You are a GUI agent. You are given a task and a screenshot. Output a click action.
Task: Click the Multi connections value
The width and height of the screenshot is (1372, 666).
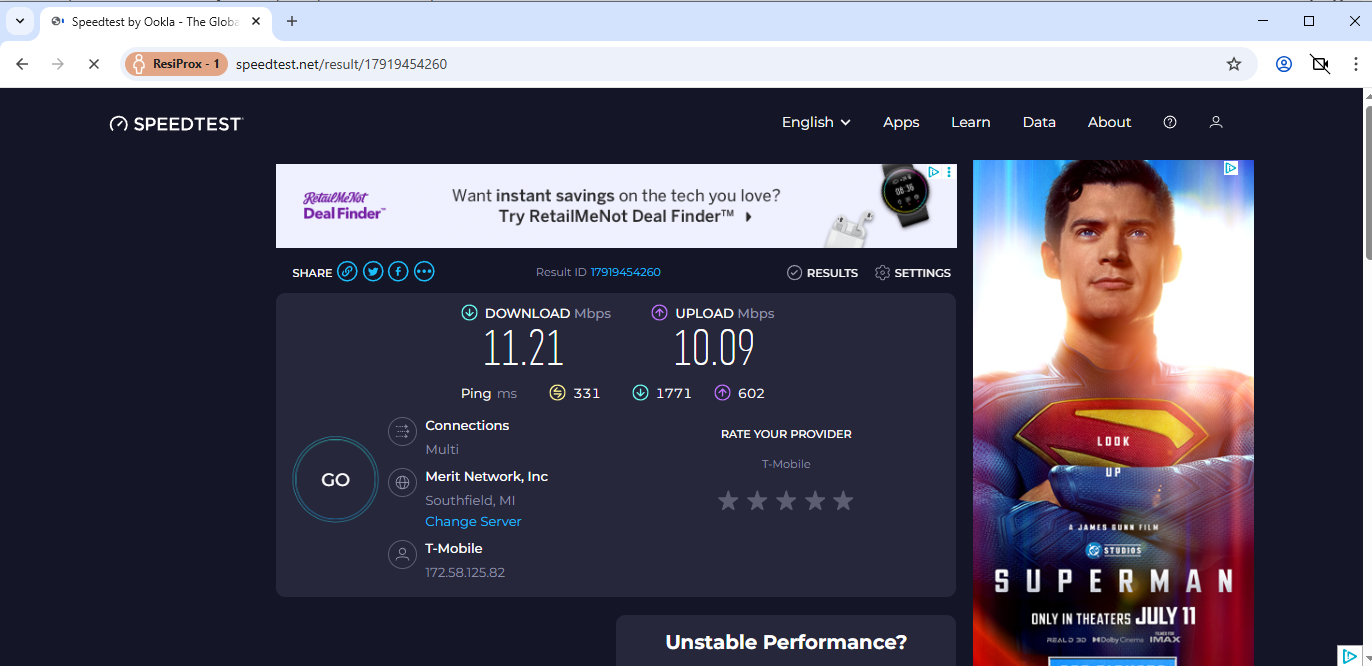pos(442,449)
